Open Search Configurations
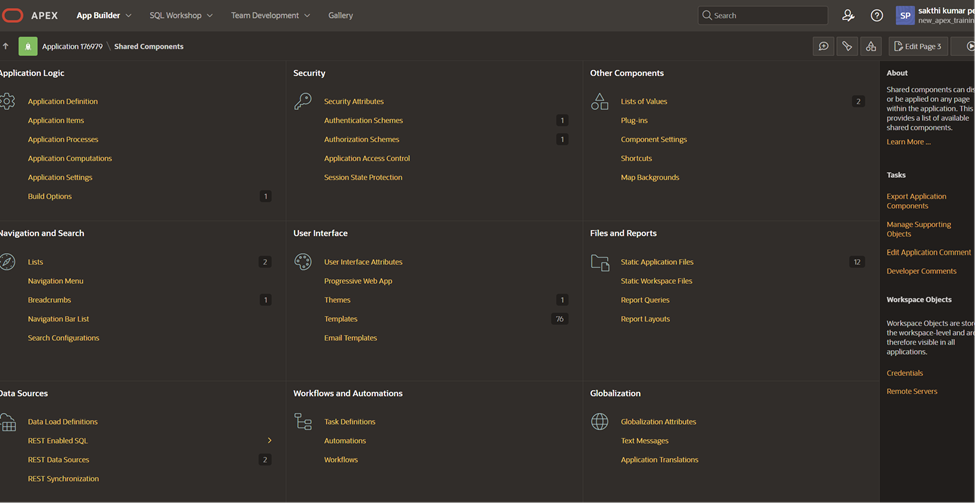The image size is (975, 503). tap(63, 338)
